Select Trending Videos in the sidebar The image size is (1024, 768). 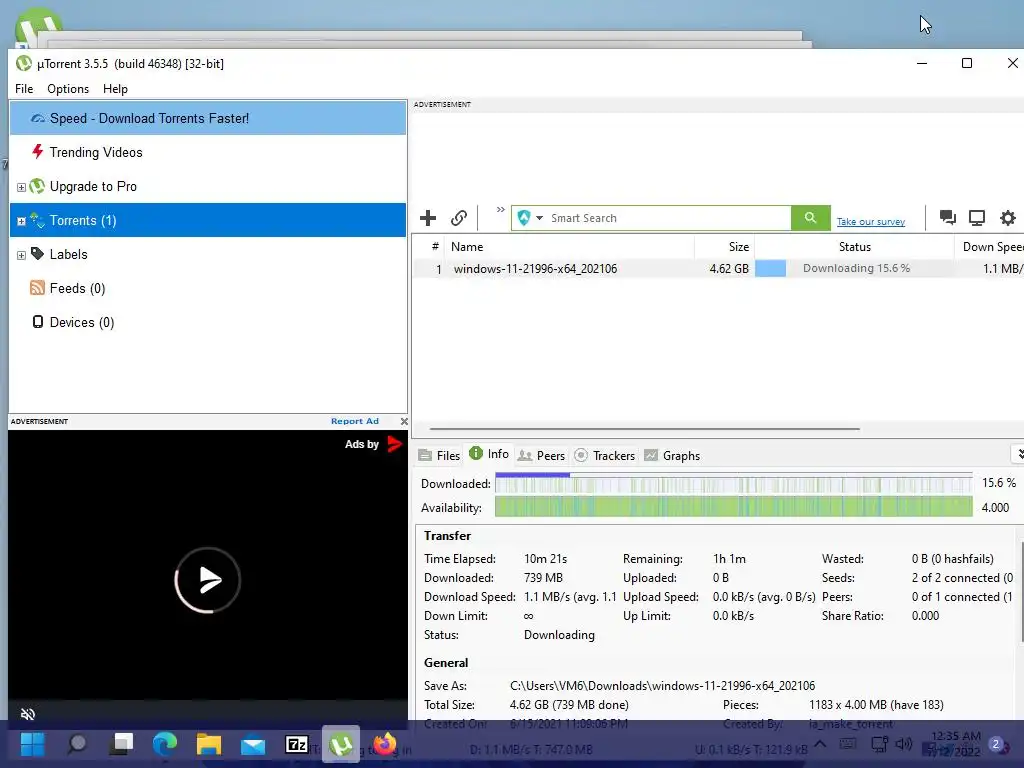tap(208, 152)
